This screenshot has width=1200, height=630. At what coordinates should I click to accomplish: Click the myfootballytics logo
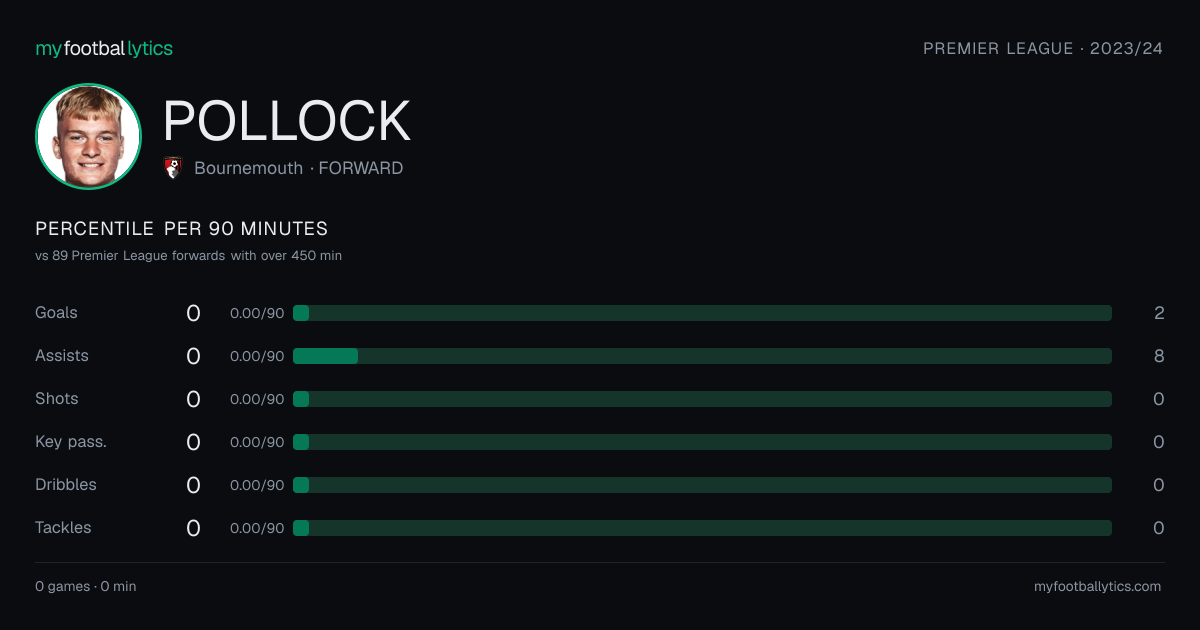(104, 49)
